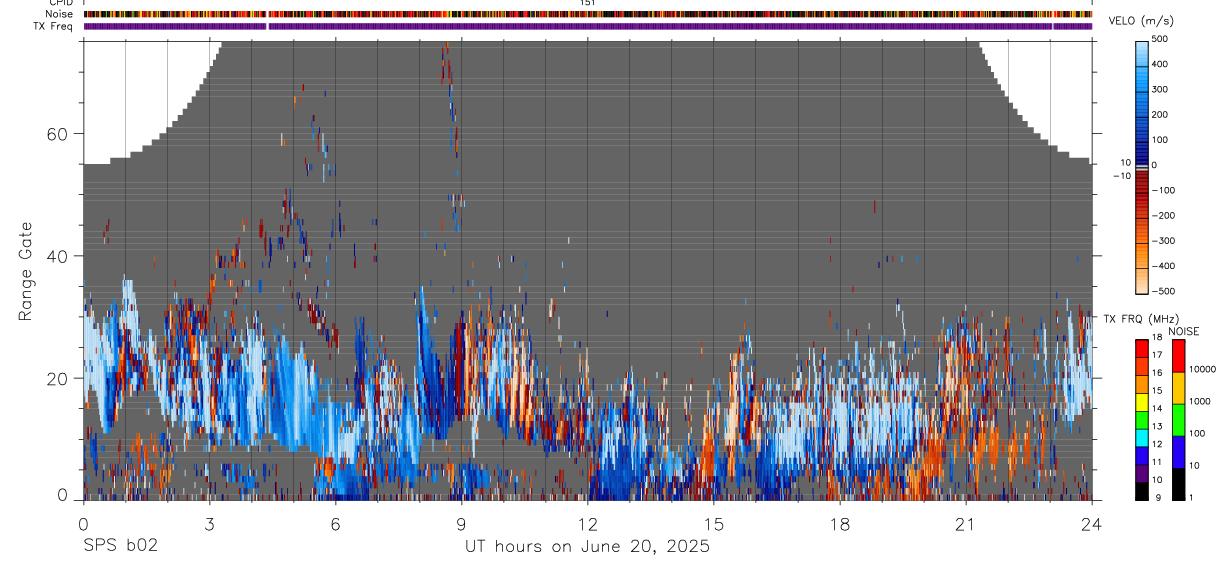Click the 24 tick label on the UT hours axis

click(1092, 523)
